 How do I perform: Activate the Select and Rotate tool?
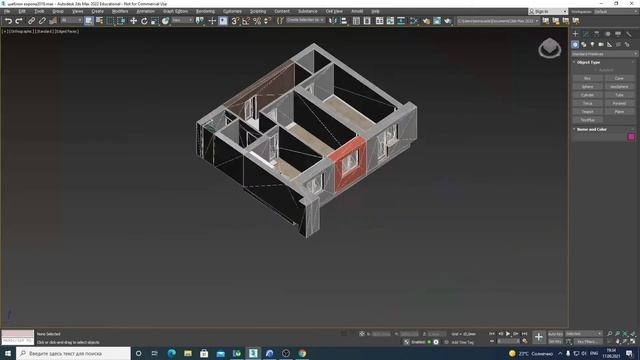tap(144, 21)
